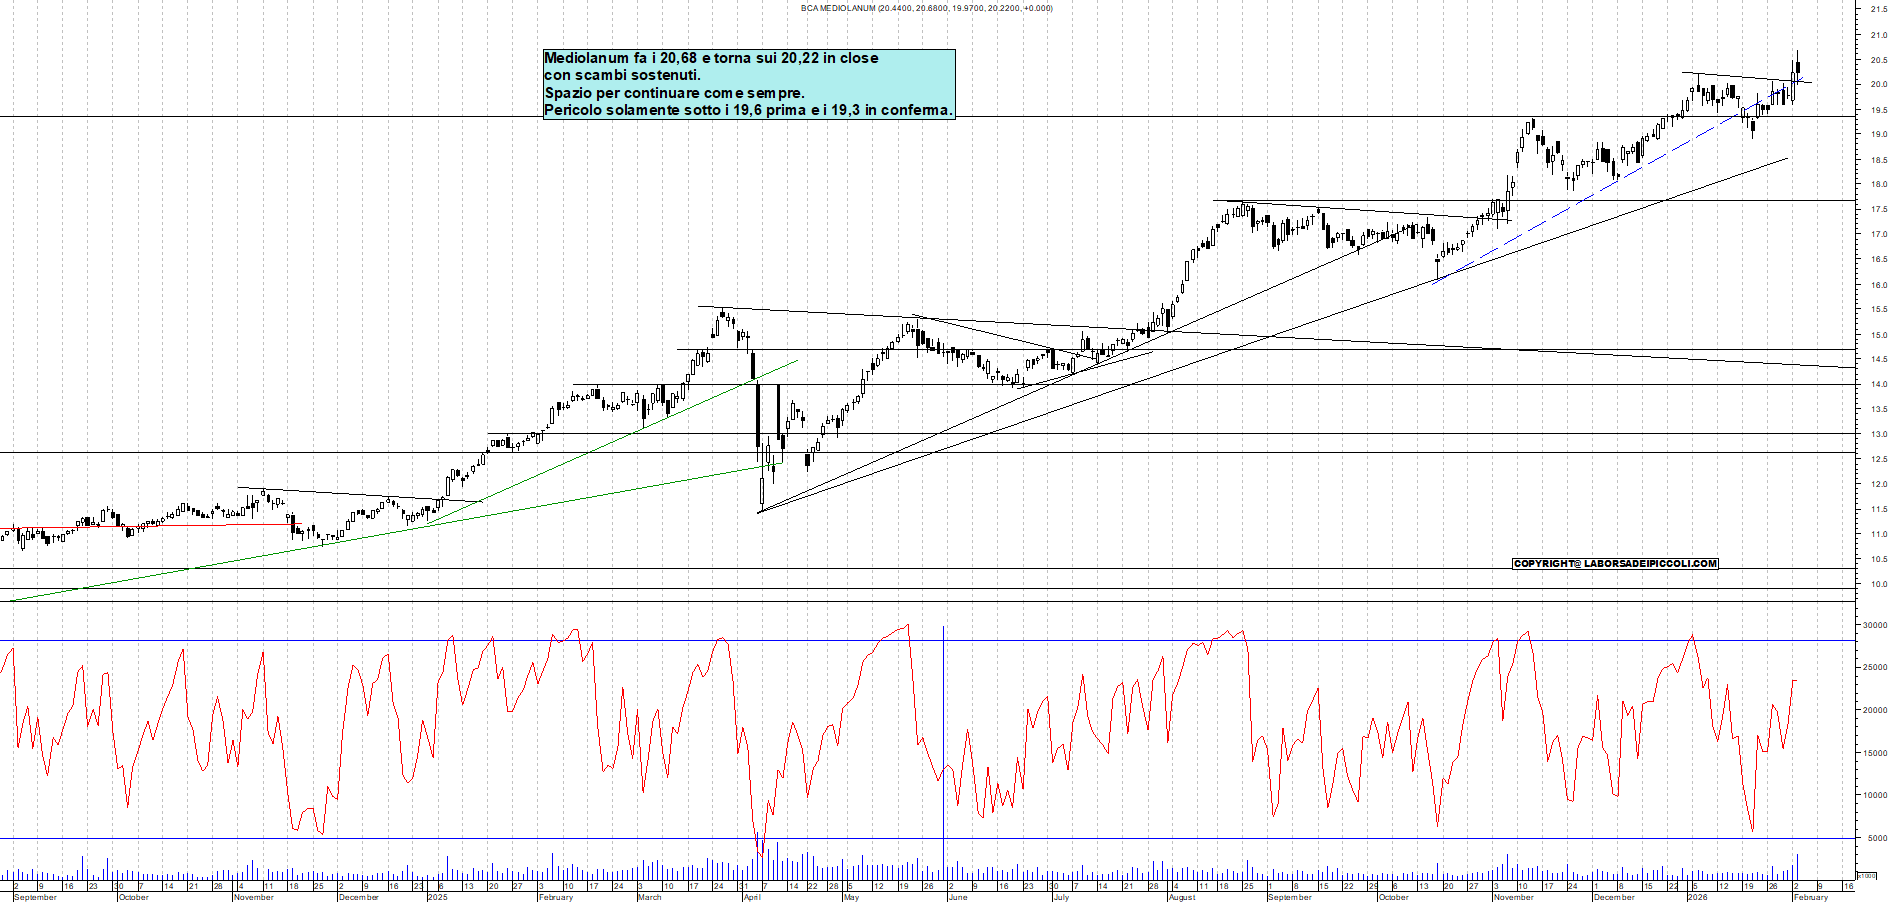Select the 2026 year label on timeline

[1697, 897]
